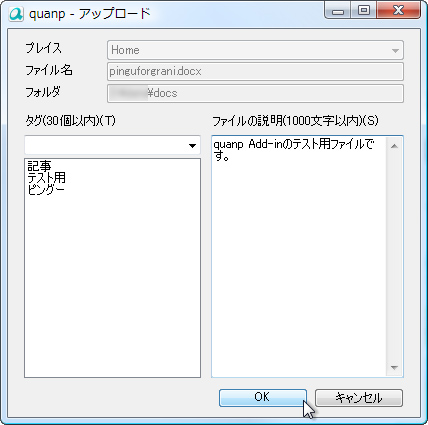Click the description scrollbar up arrow
Viewport: 428px width, 425px height.
point(394,146)
